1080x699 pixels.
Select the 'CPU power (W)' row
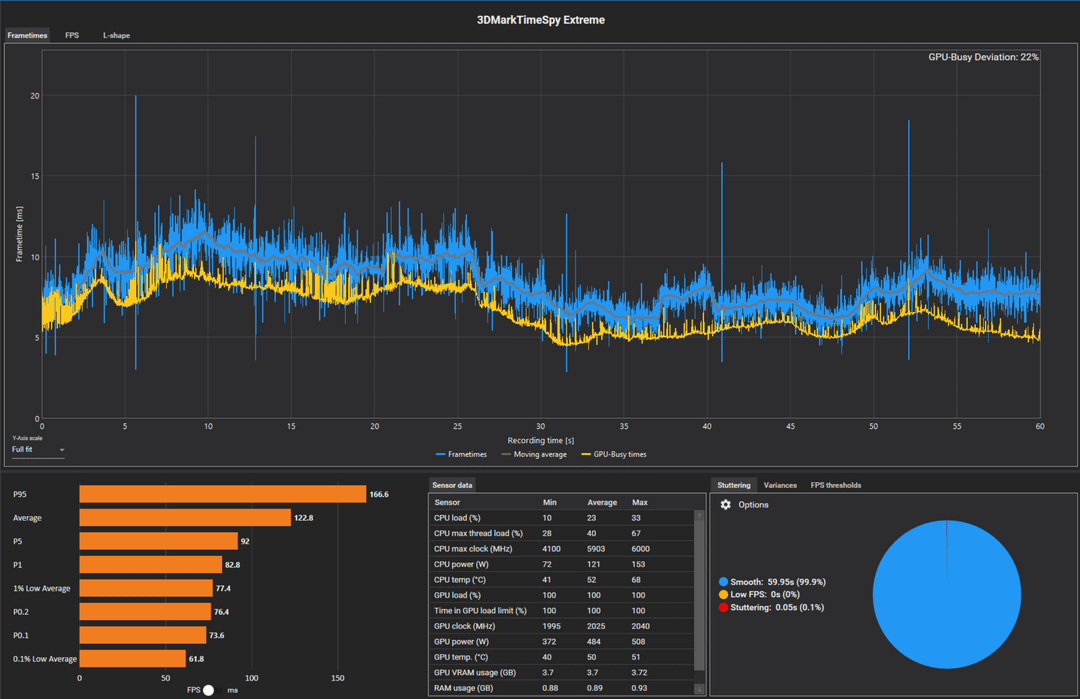562,564
